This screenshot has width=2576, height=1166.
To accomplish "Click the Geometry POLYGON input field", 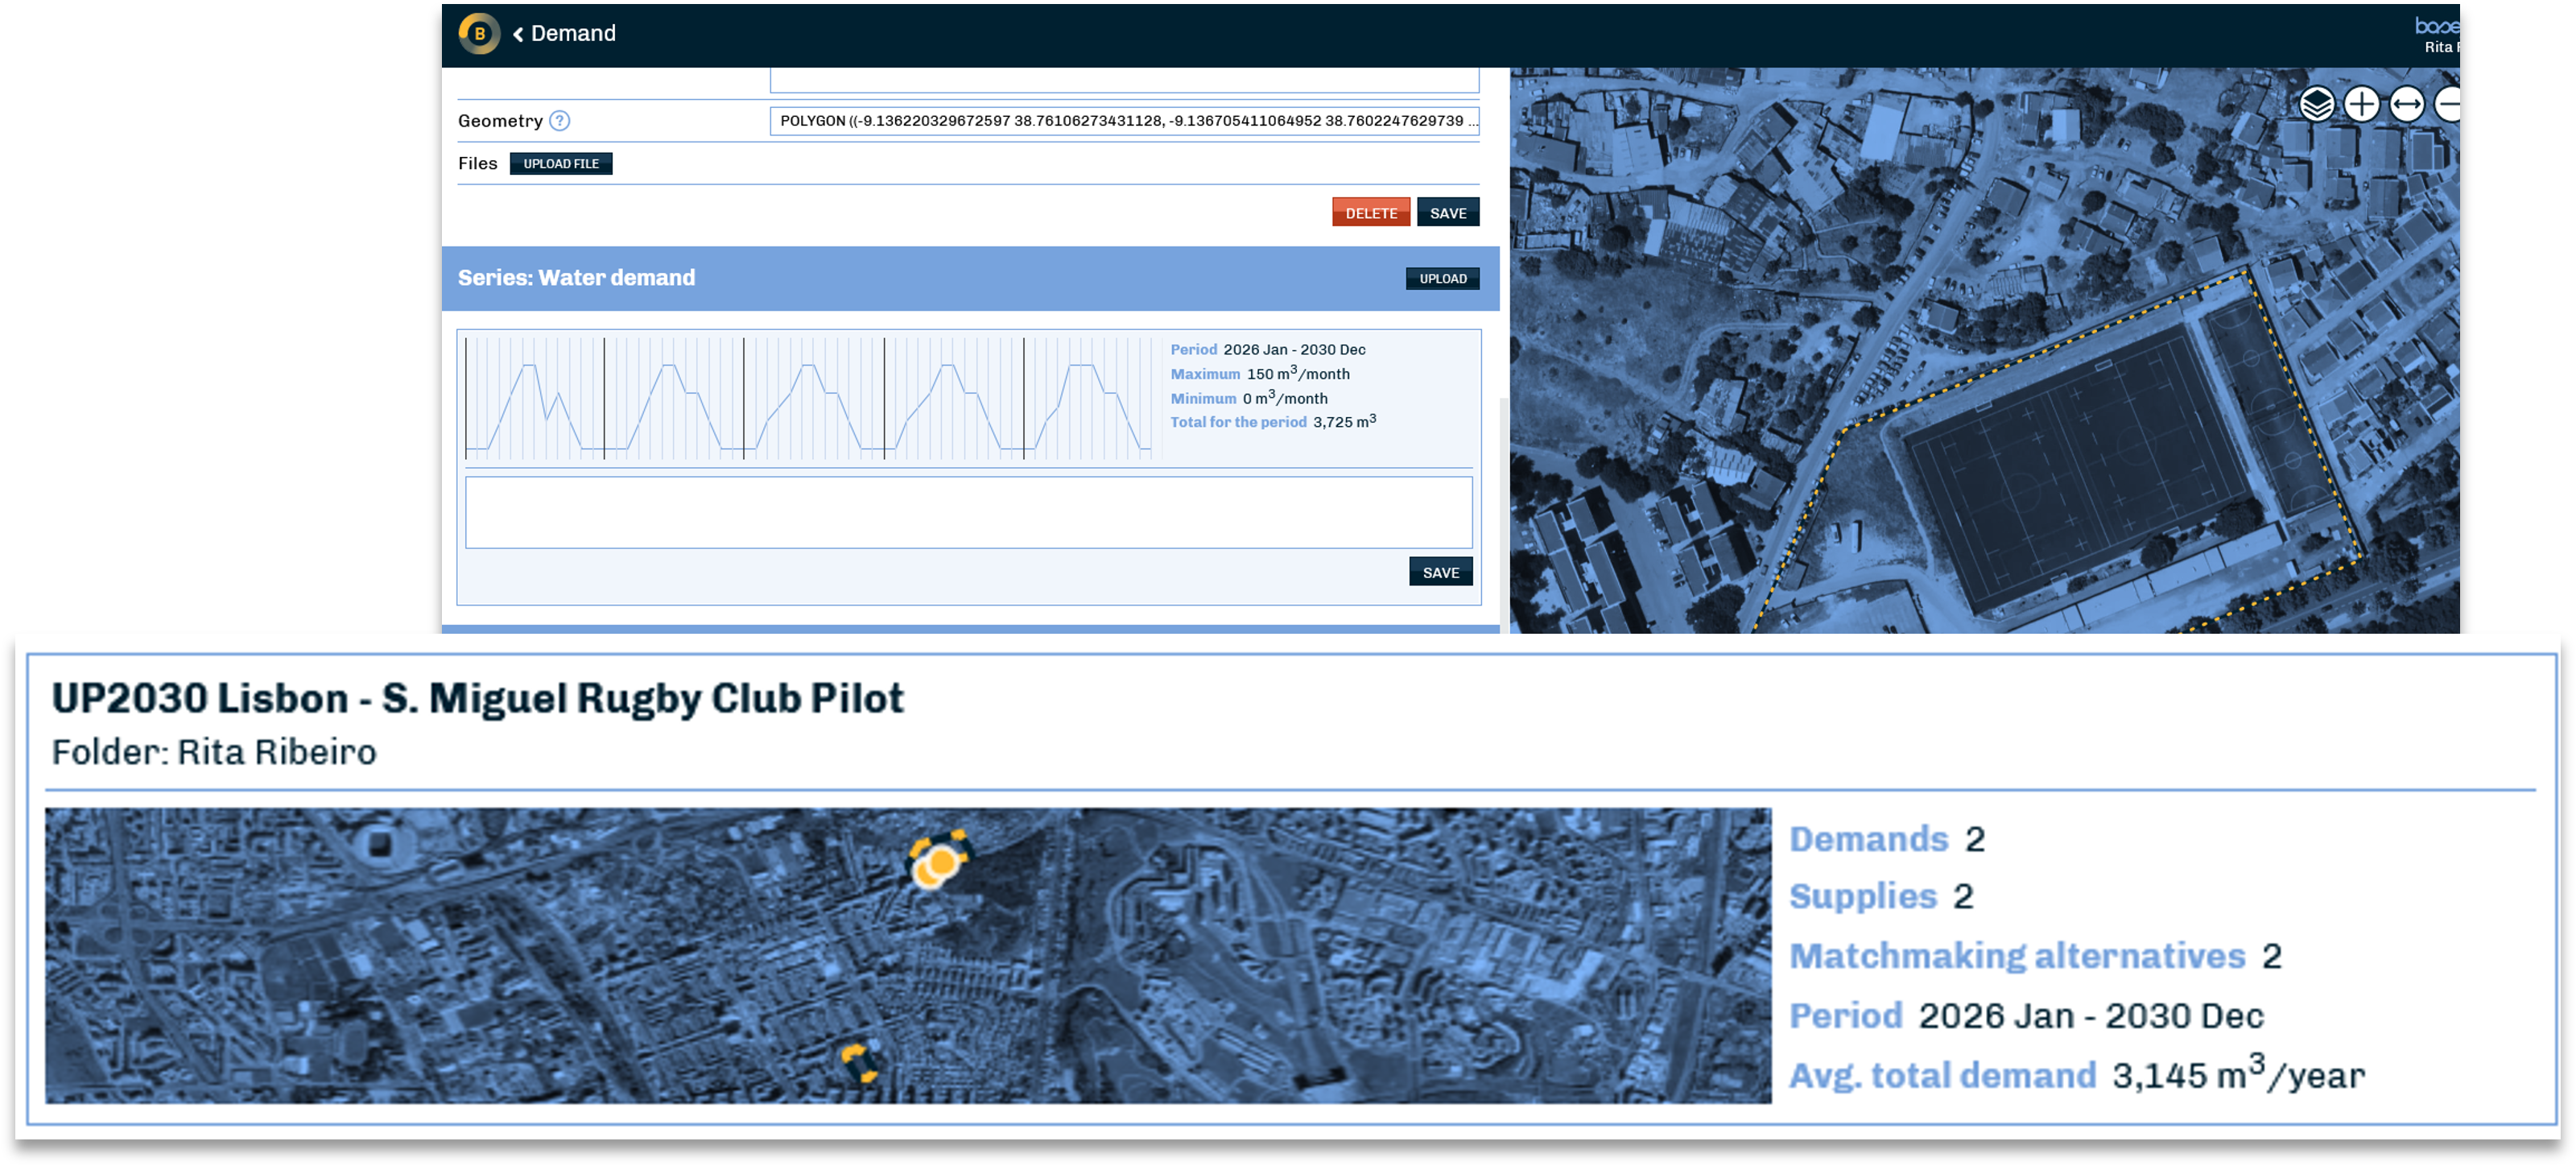I will 1124,121.
